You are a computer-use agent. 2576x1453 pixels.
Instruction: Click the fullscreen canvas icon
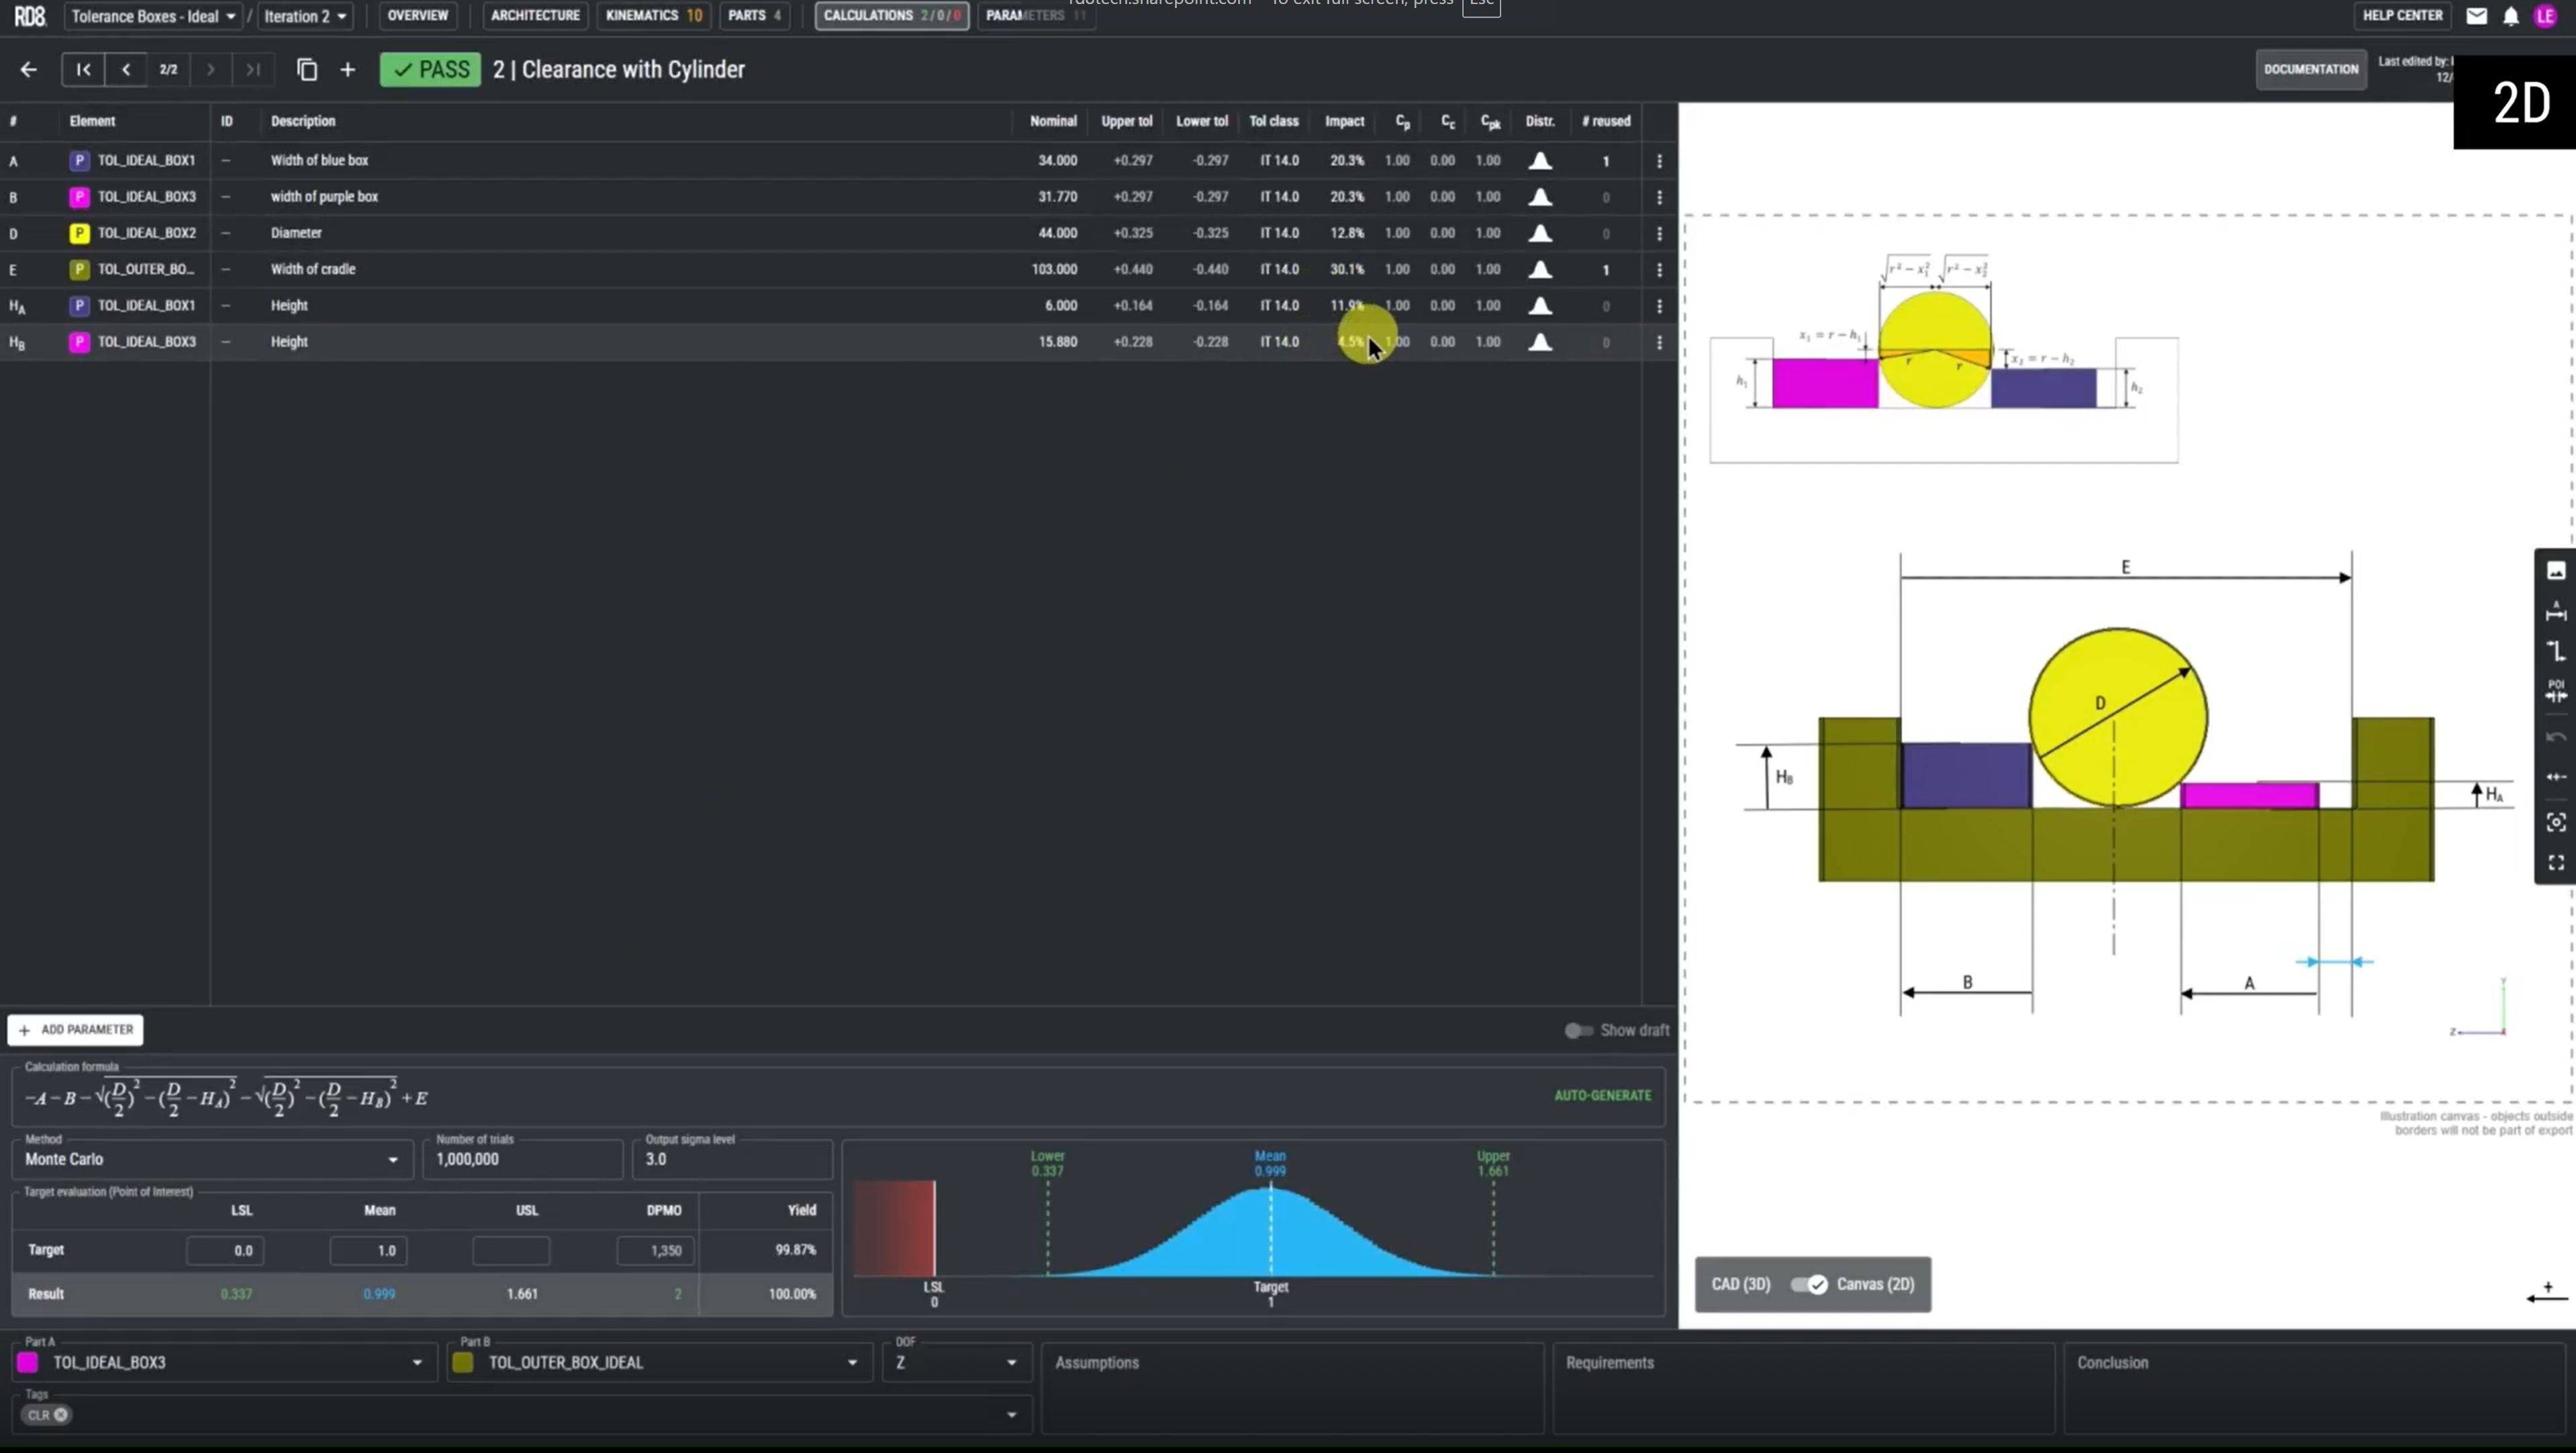coord(2556,863)
